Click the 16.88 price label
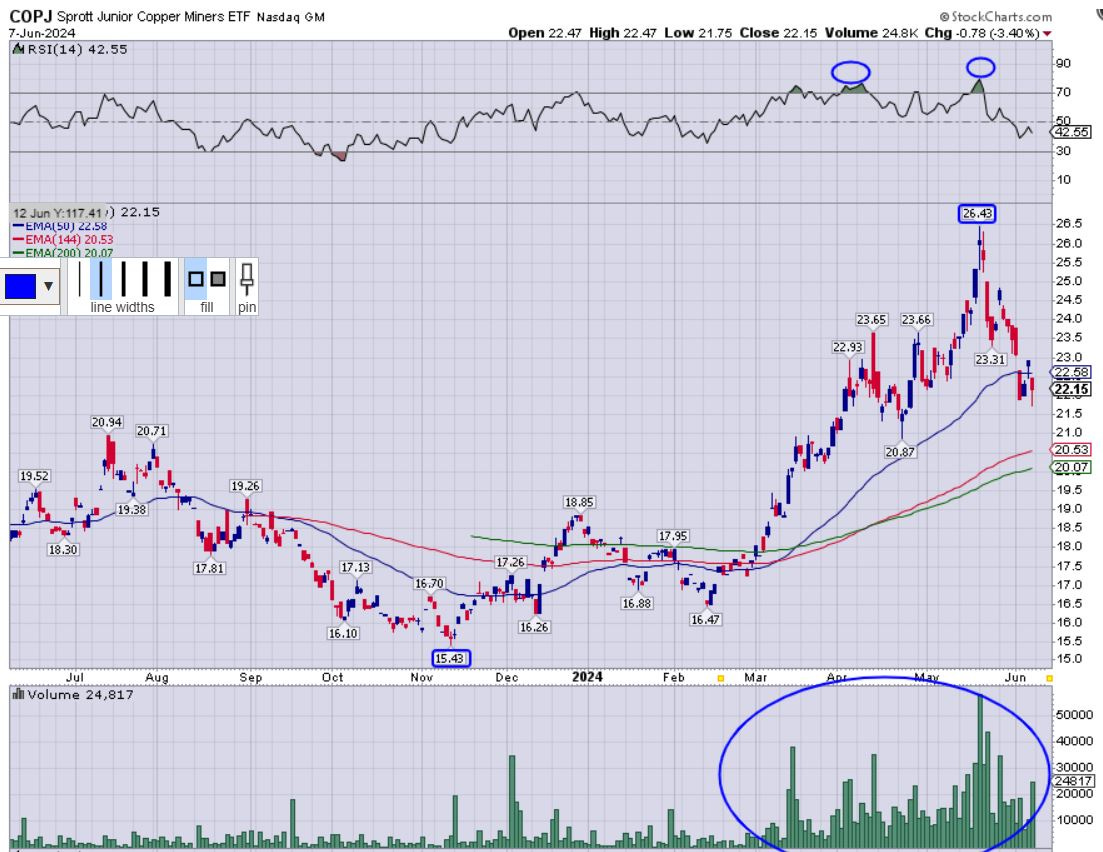The image size is (1103, 852). 637,603
